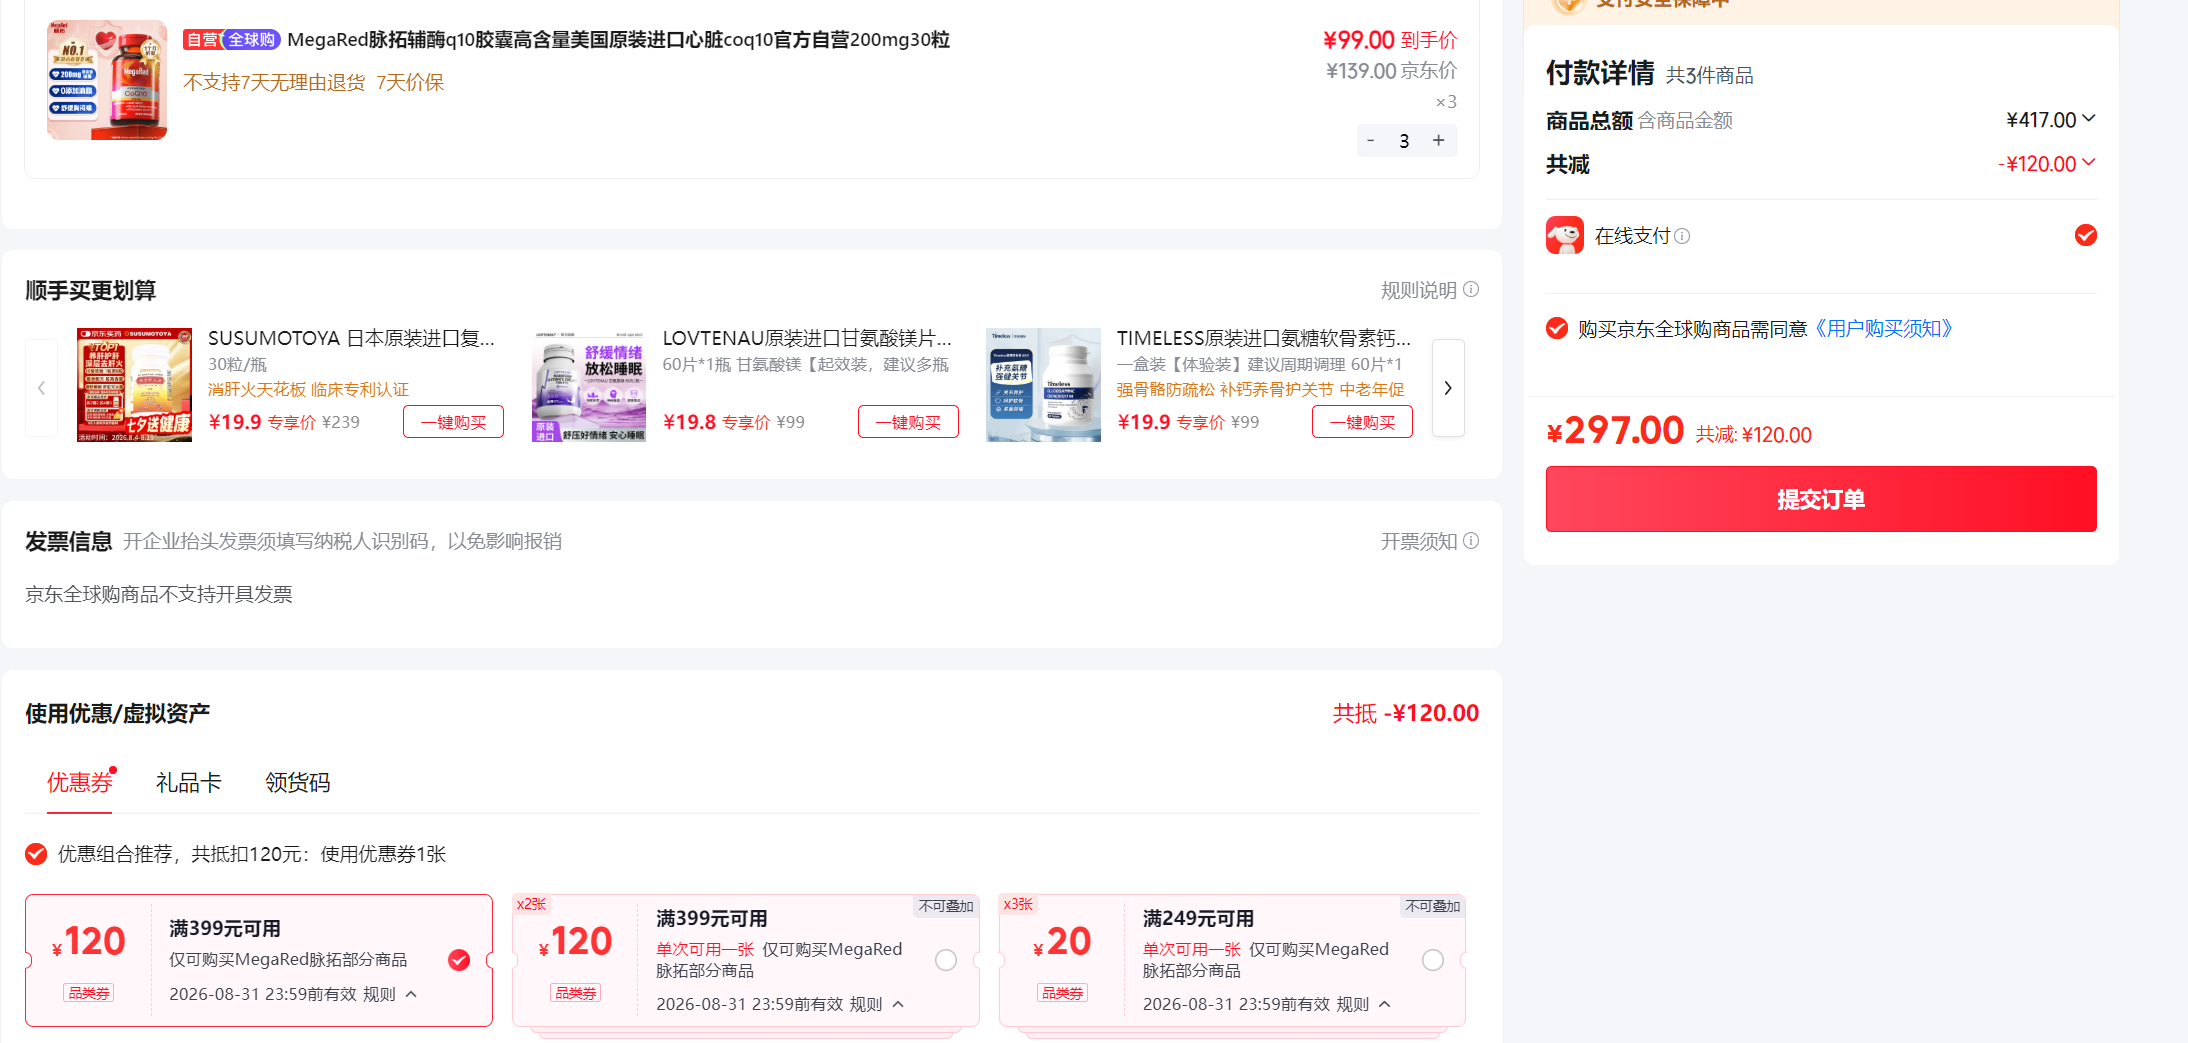This screenshot has height=1043, width=2188.
Task: Collapse 规则 on the x2张 ¥120 coupon
Action: tap(877, 1004)
